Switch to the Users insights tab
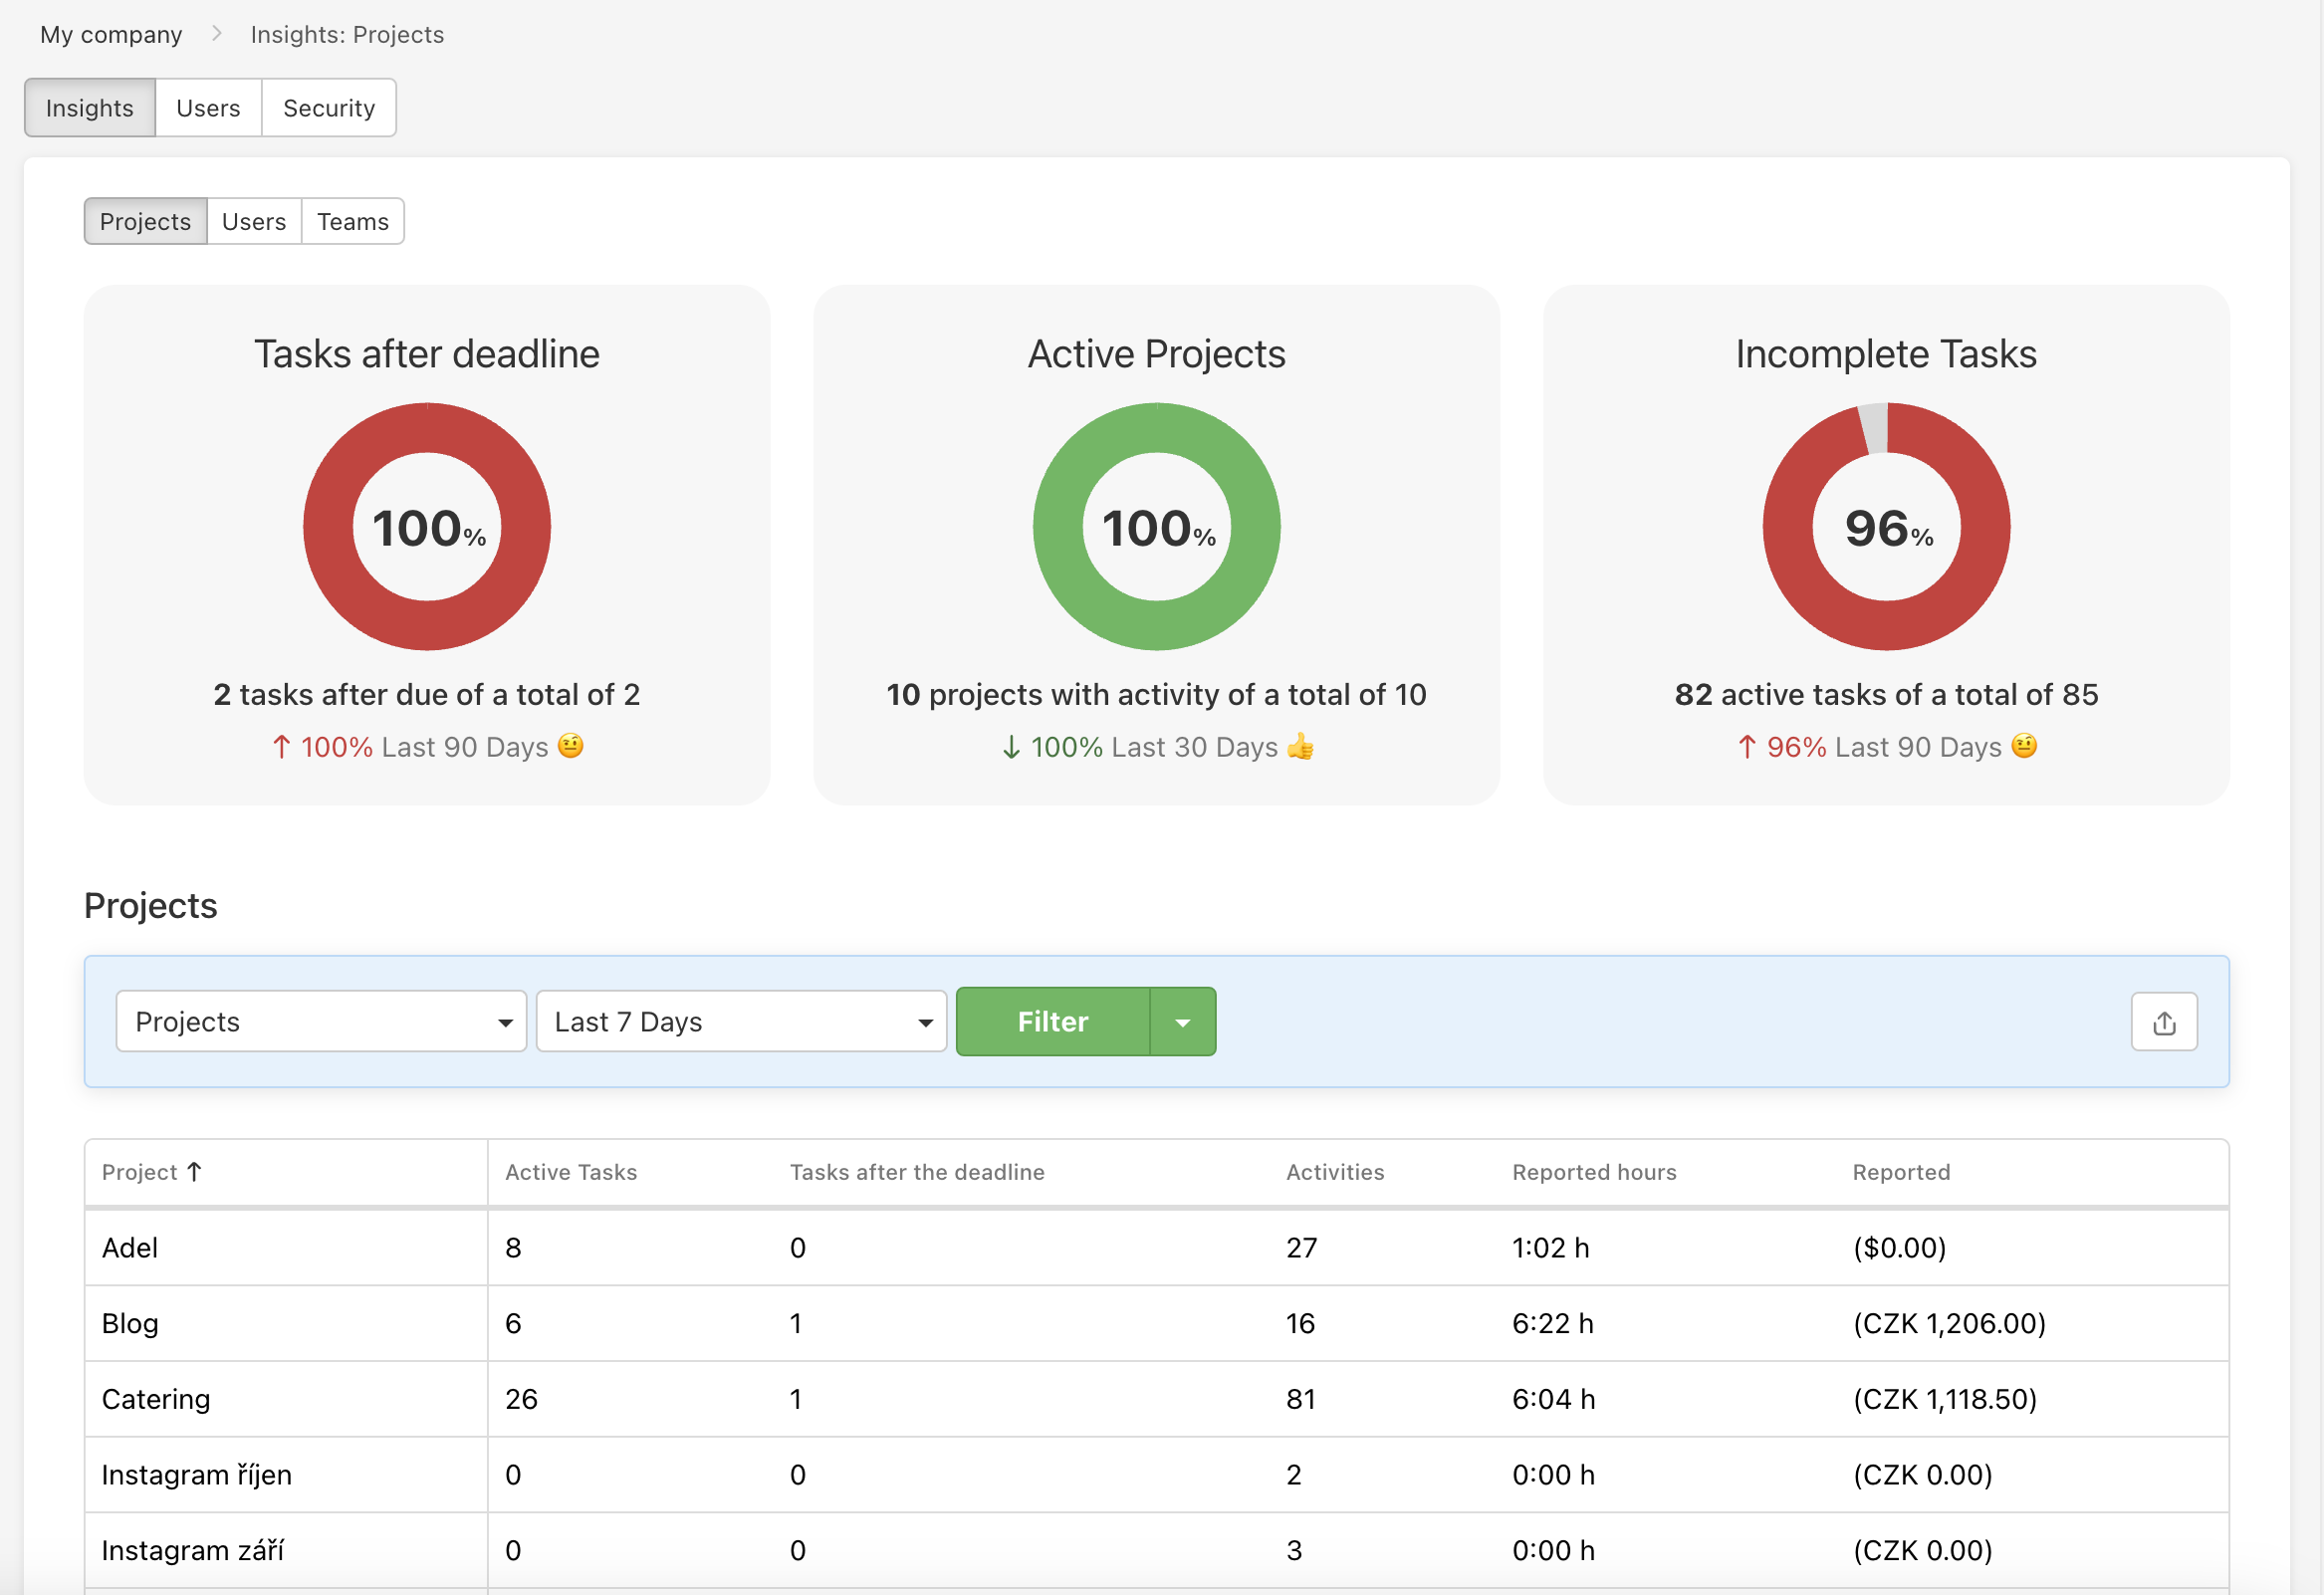Image resolution: width=2324 pixels, height=1595 pixels. pos(254,221)
